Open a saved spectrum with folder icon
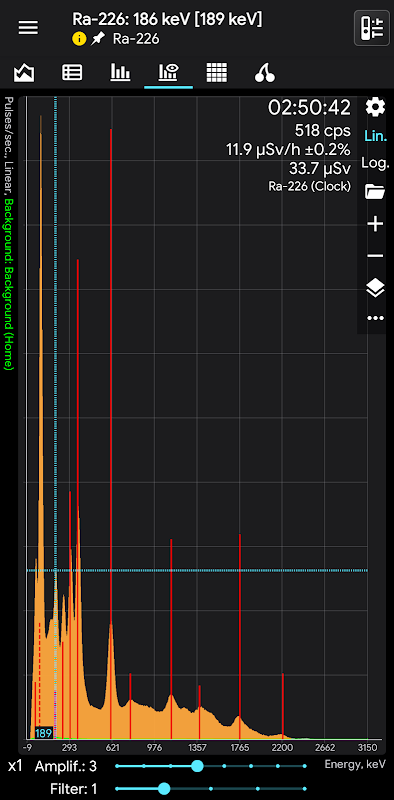Viewport: 394px width, 800px height. coord(375,192)
